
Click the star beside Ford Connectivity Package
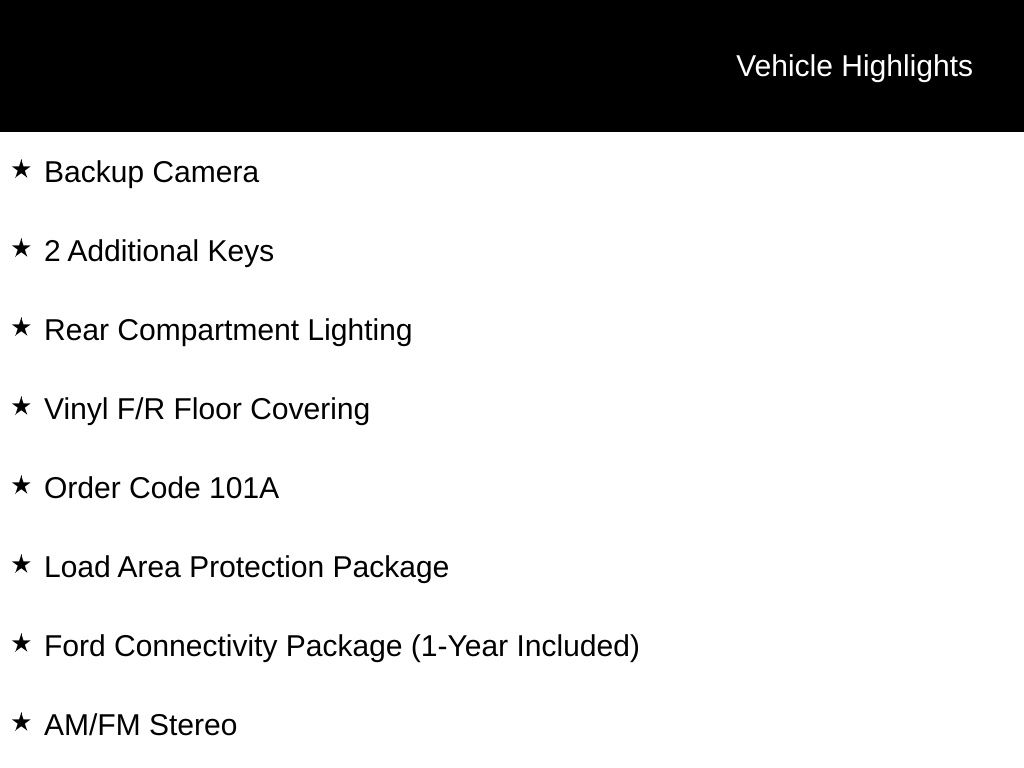tap(21, 643)
